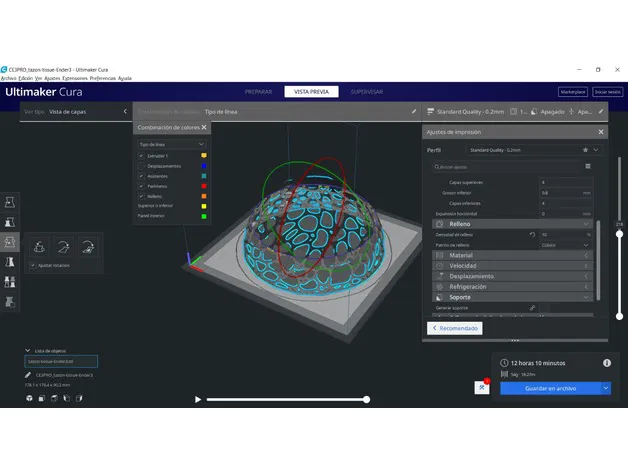
Task: Click the Recomendado button
Action: click(455, 328)
